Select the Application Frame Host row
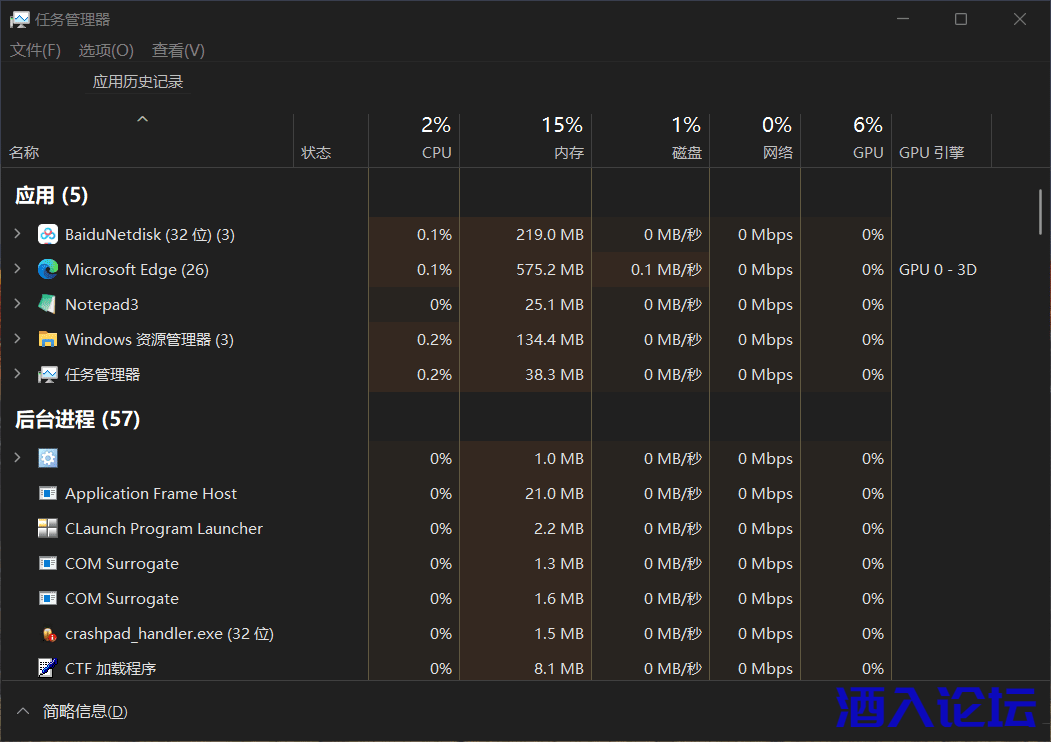This screenshot has height=742, width=1051. coord(151,494)
